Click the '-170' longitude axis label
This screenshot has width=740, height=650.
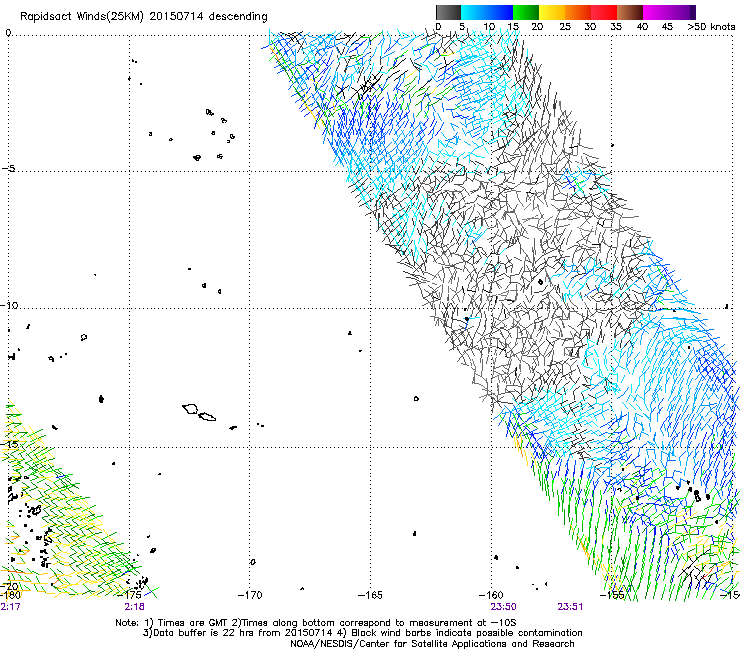pos(250,595)
